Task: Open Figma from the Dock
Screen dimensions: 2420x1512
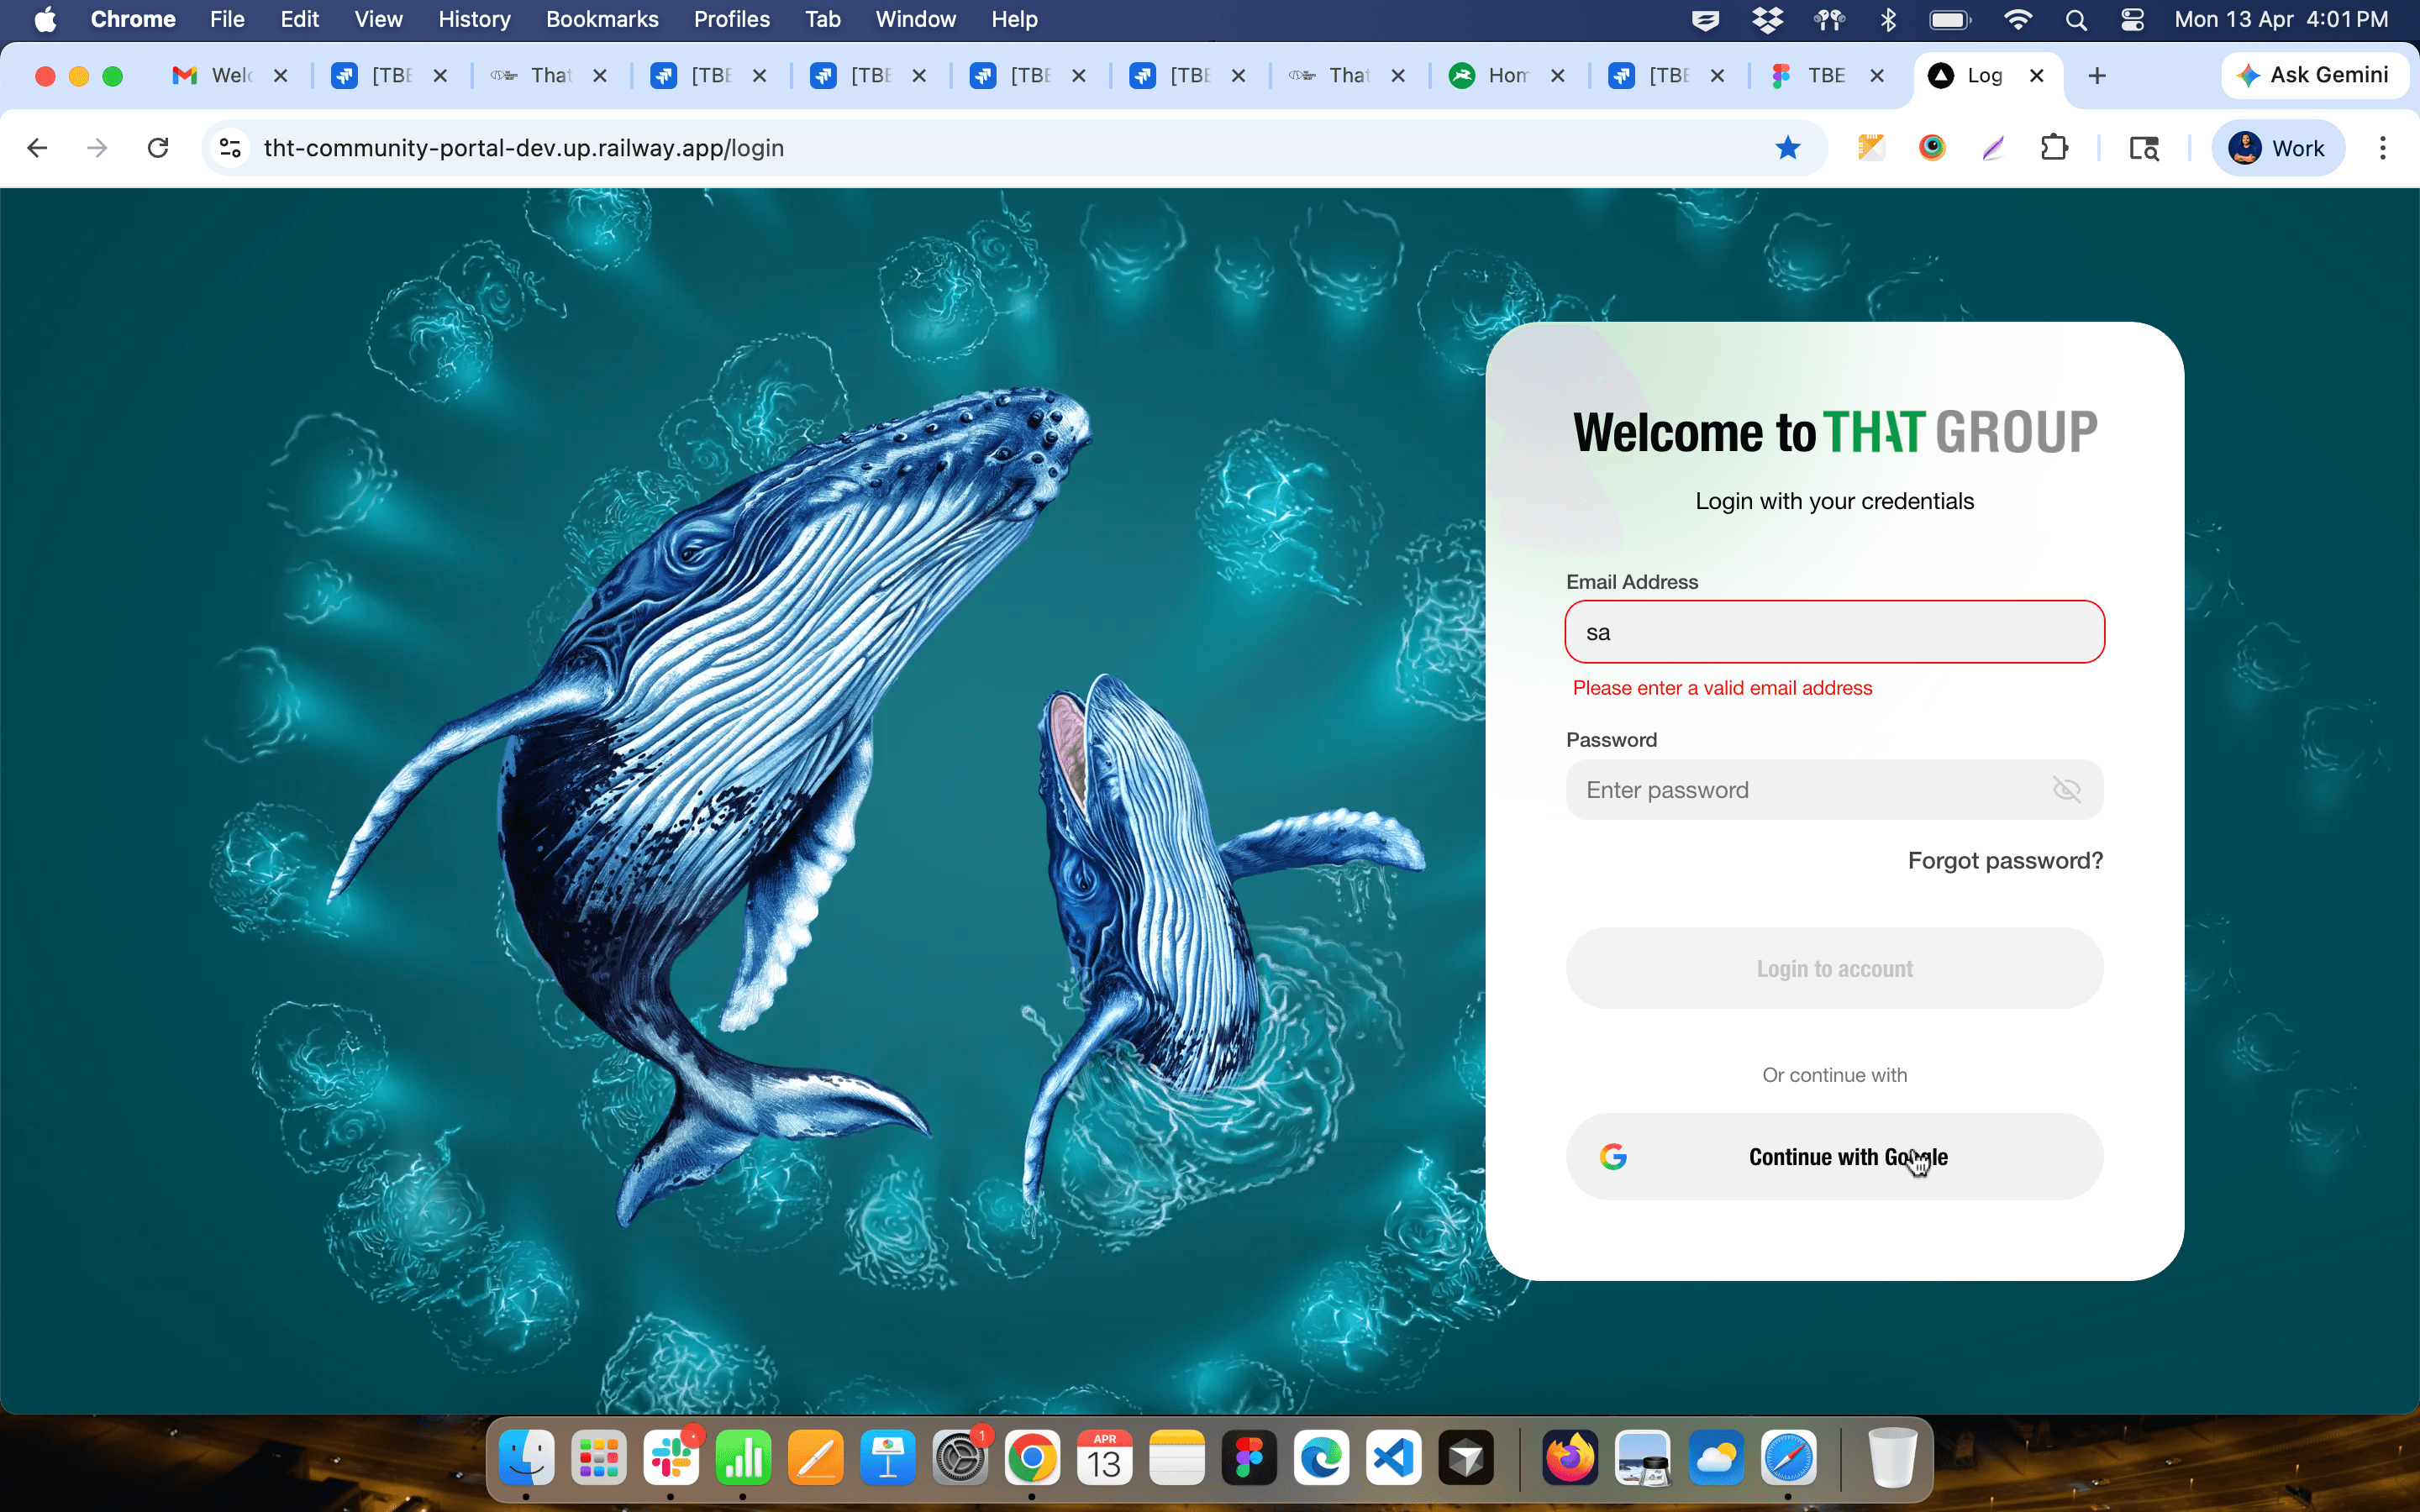Action: (x=1249, y=1459)
